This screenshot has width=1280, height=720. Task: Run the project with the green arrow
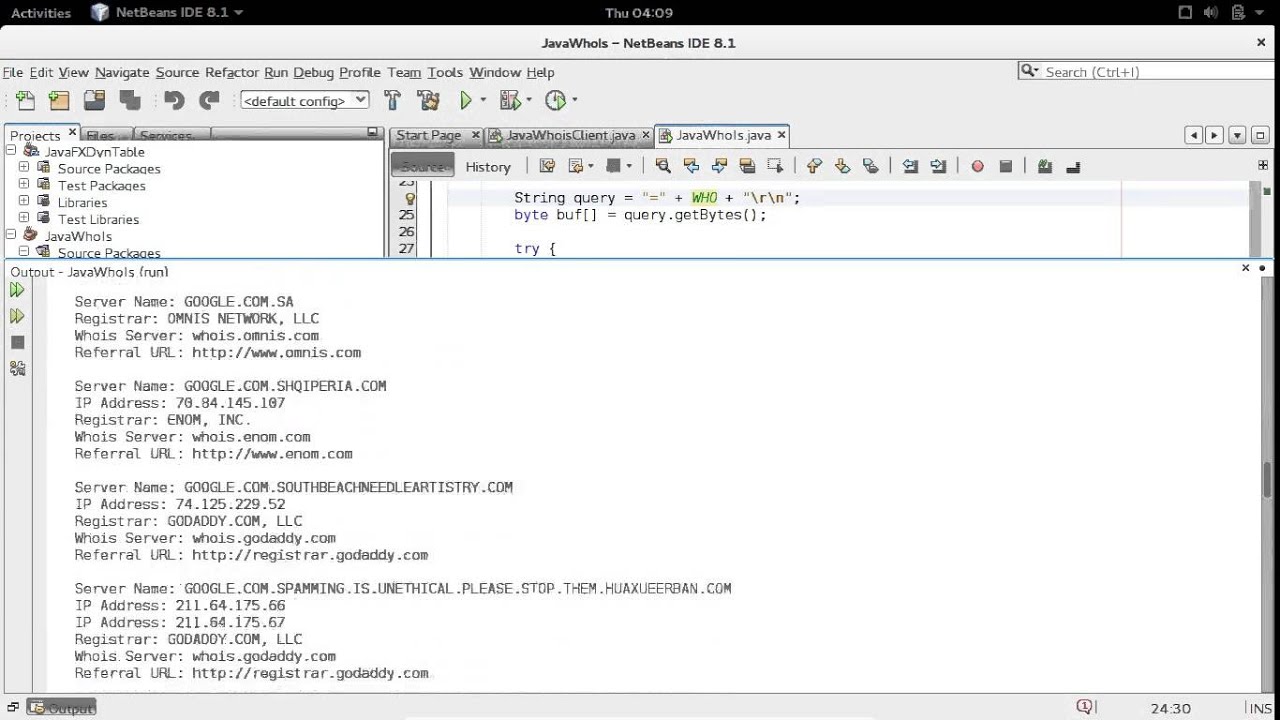point(466,100)
